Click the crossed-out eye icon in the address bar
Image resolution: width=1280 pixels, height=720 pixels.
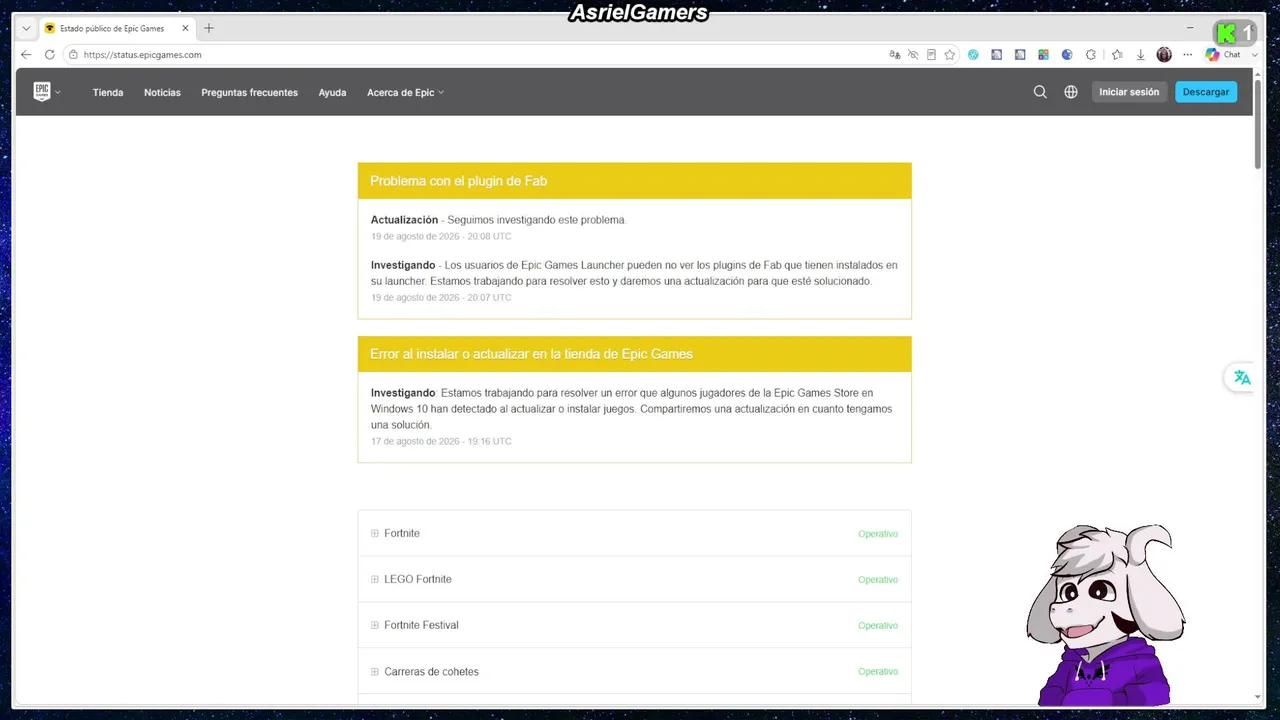[913, 55]
